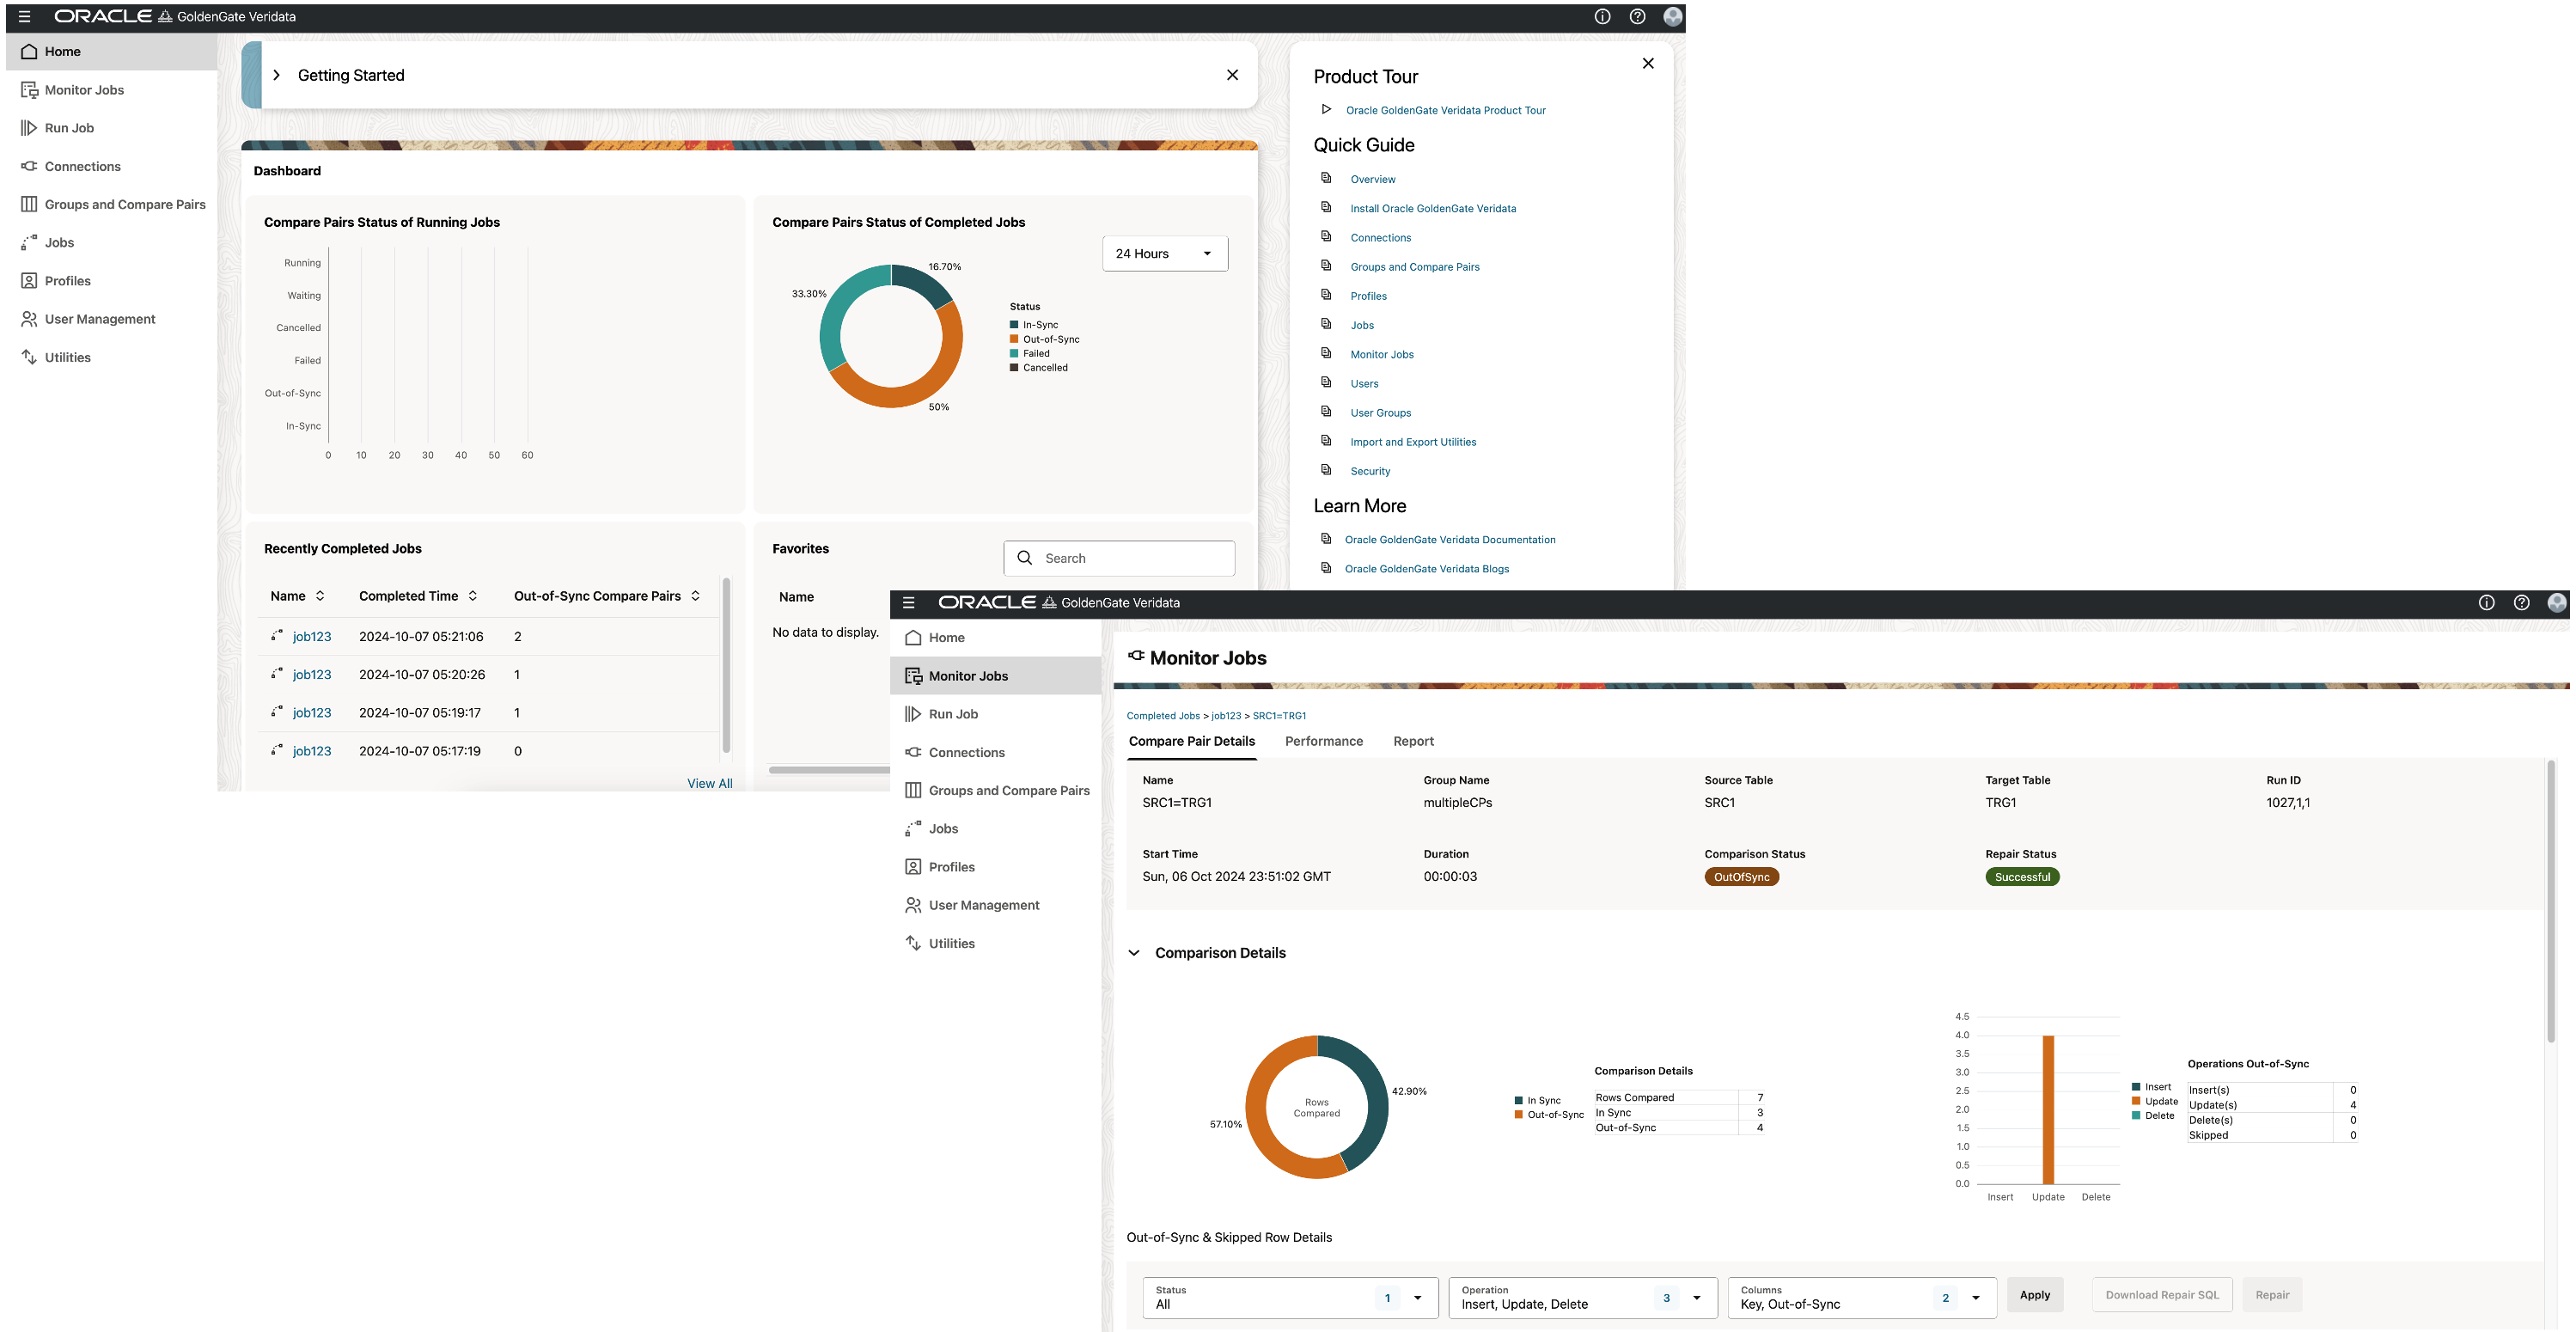Select Profiles in the lower sidebar
This screenshot has height=1332, width=2576.
951,867
